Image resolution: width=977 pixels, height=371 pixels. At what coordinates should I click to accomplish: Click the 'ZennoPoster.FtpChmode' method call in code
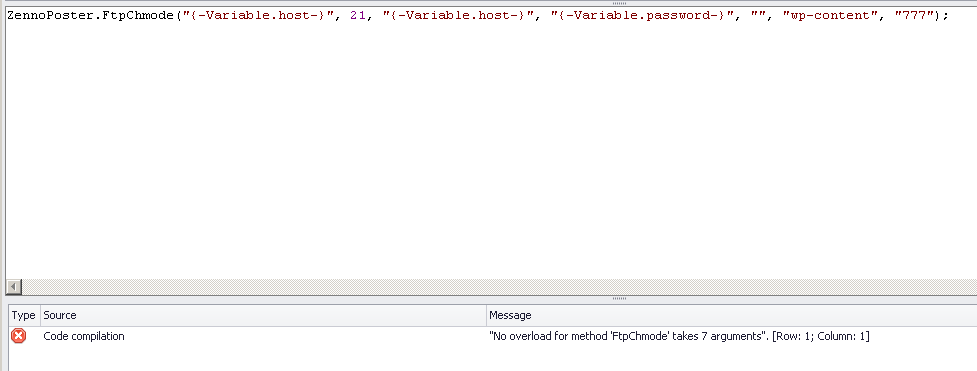pyautogui.click(x=90, y=16)
